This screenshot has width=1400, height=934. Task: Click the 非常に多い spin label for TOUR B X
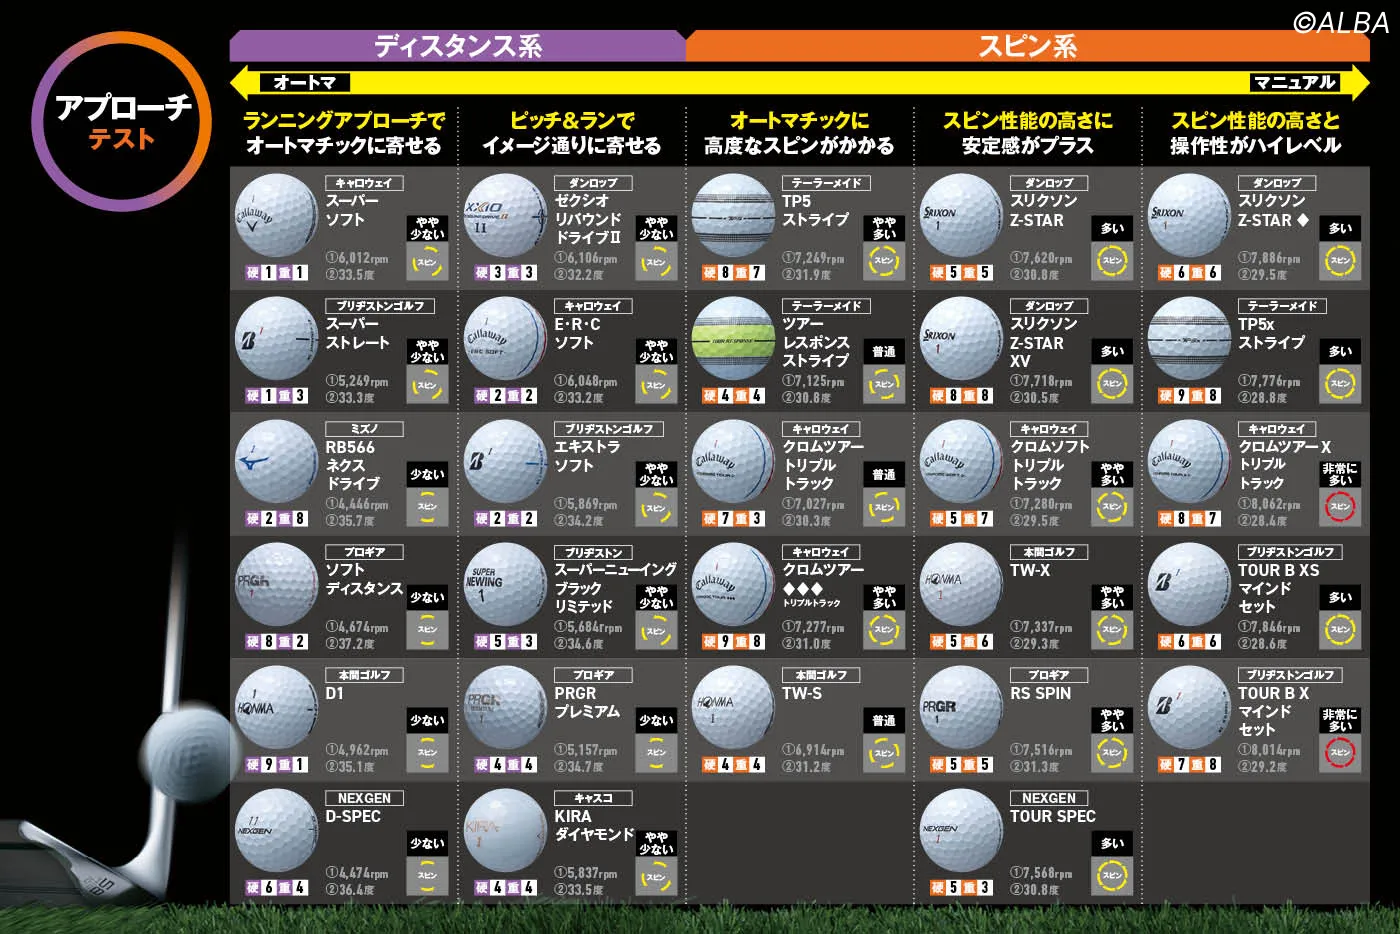pyautogui.click(x=1340, y=720)
